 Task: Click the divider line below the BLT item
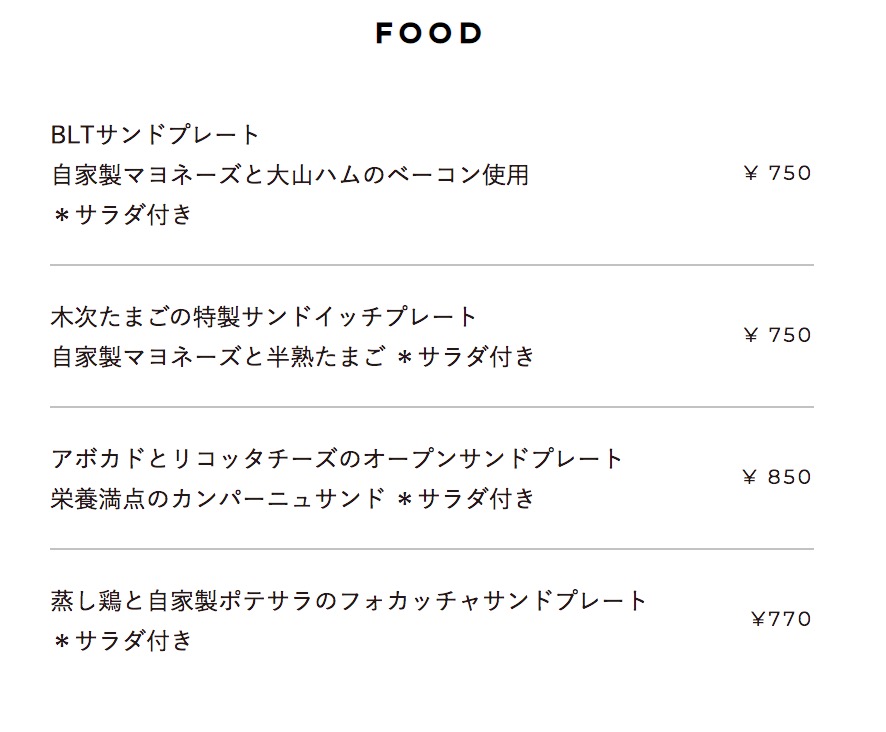click(432, 265)
